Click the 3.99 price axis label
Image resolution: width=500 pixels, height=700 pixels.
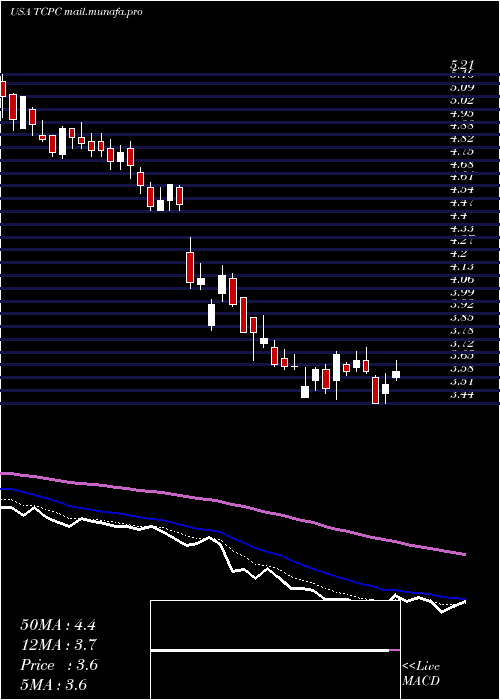click(462, 292)
